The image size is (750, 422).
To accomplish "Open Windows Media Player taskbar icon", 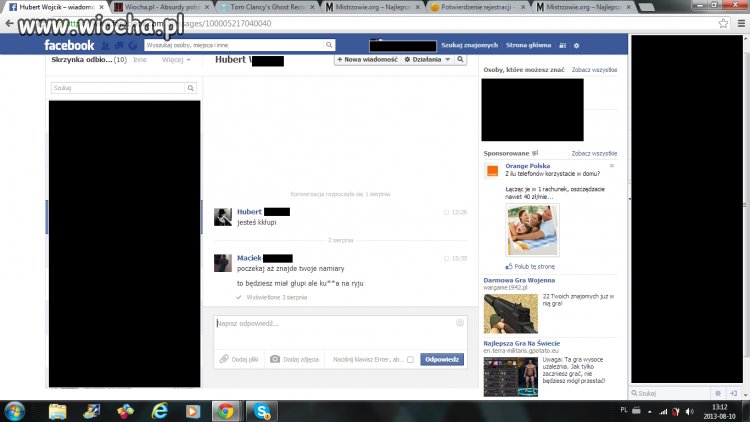I will click(x=193, y=411).
